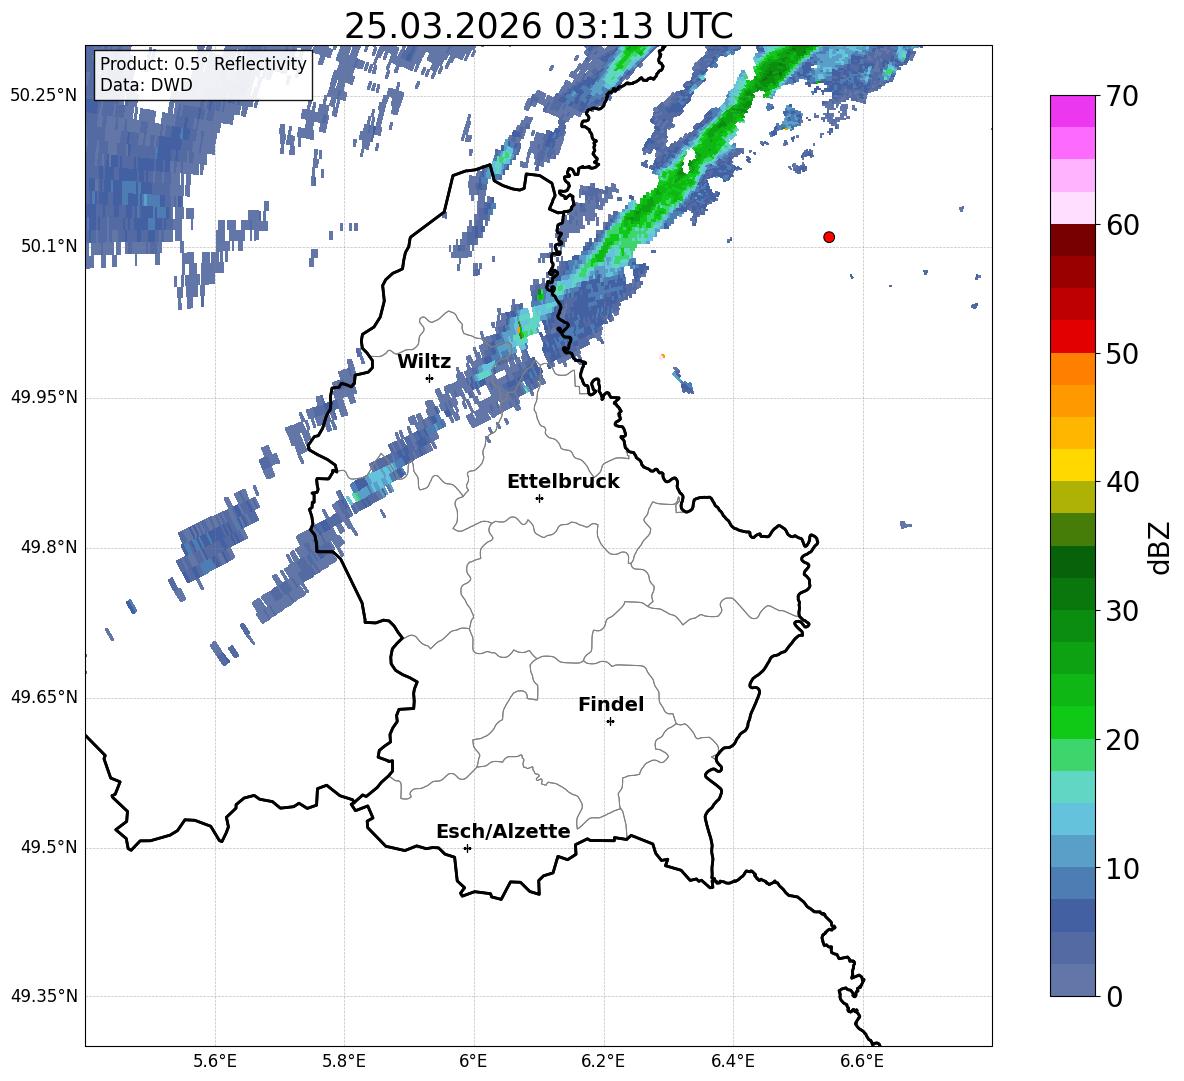The height and width of the screenshot is (1081, 1184).
Task: Click the 49.95°N latitude label
Action: pos(44,397)
